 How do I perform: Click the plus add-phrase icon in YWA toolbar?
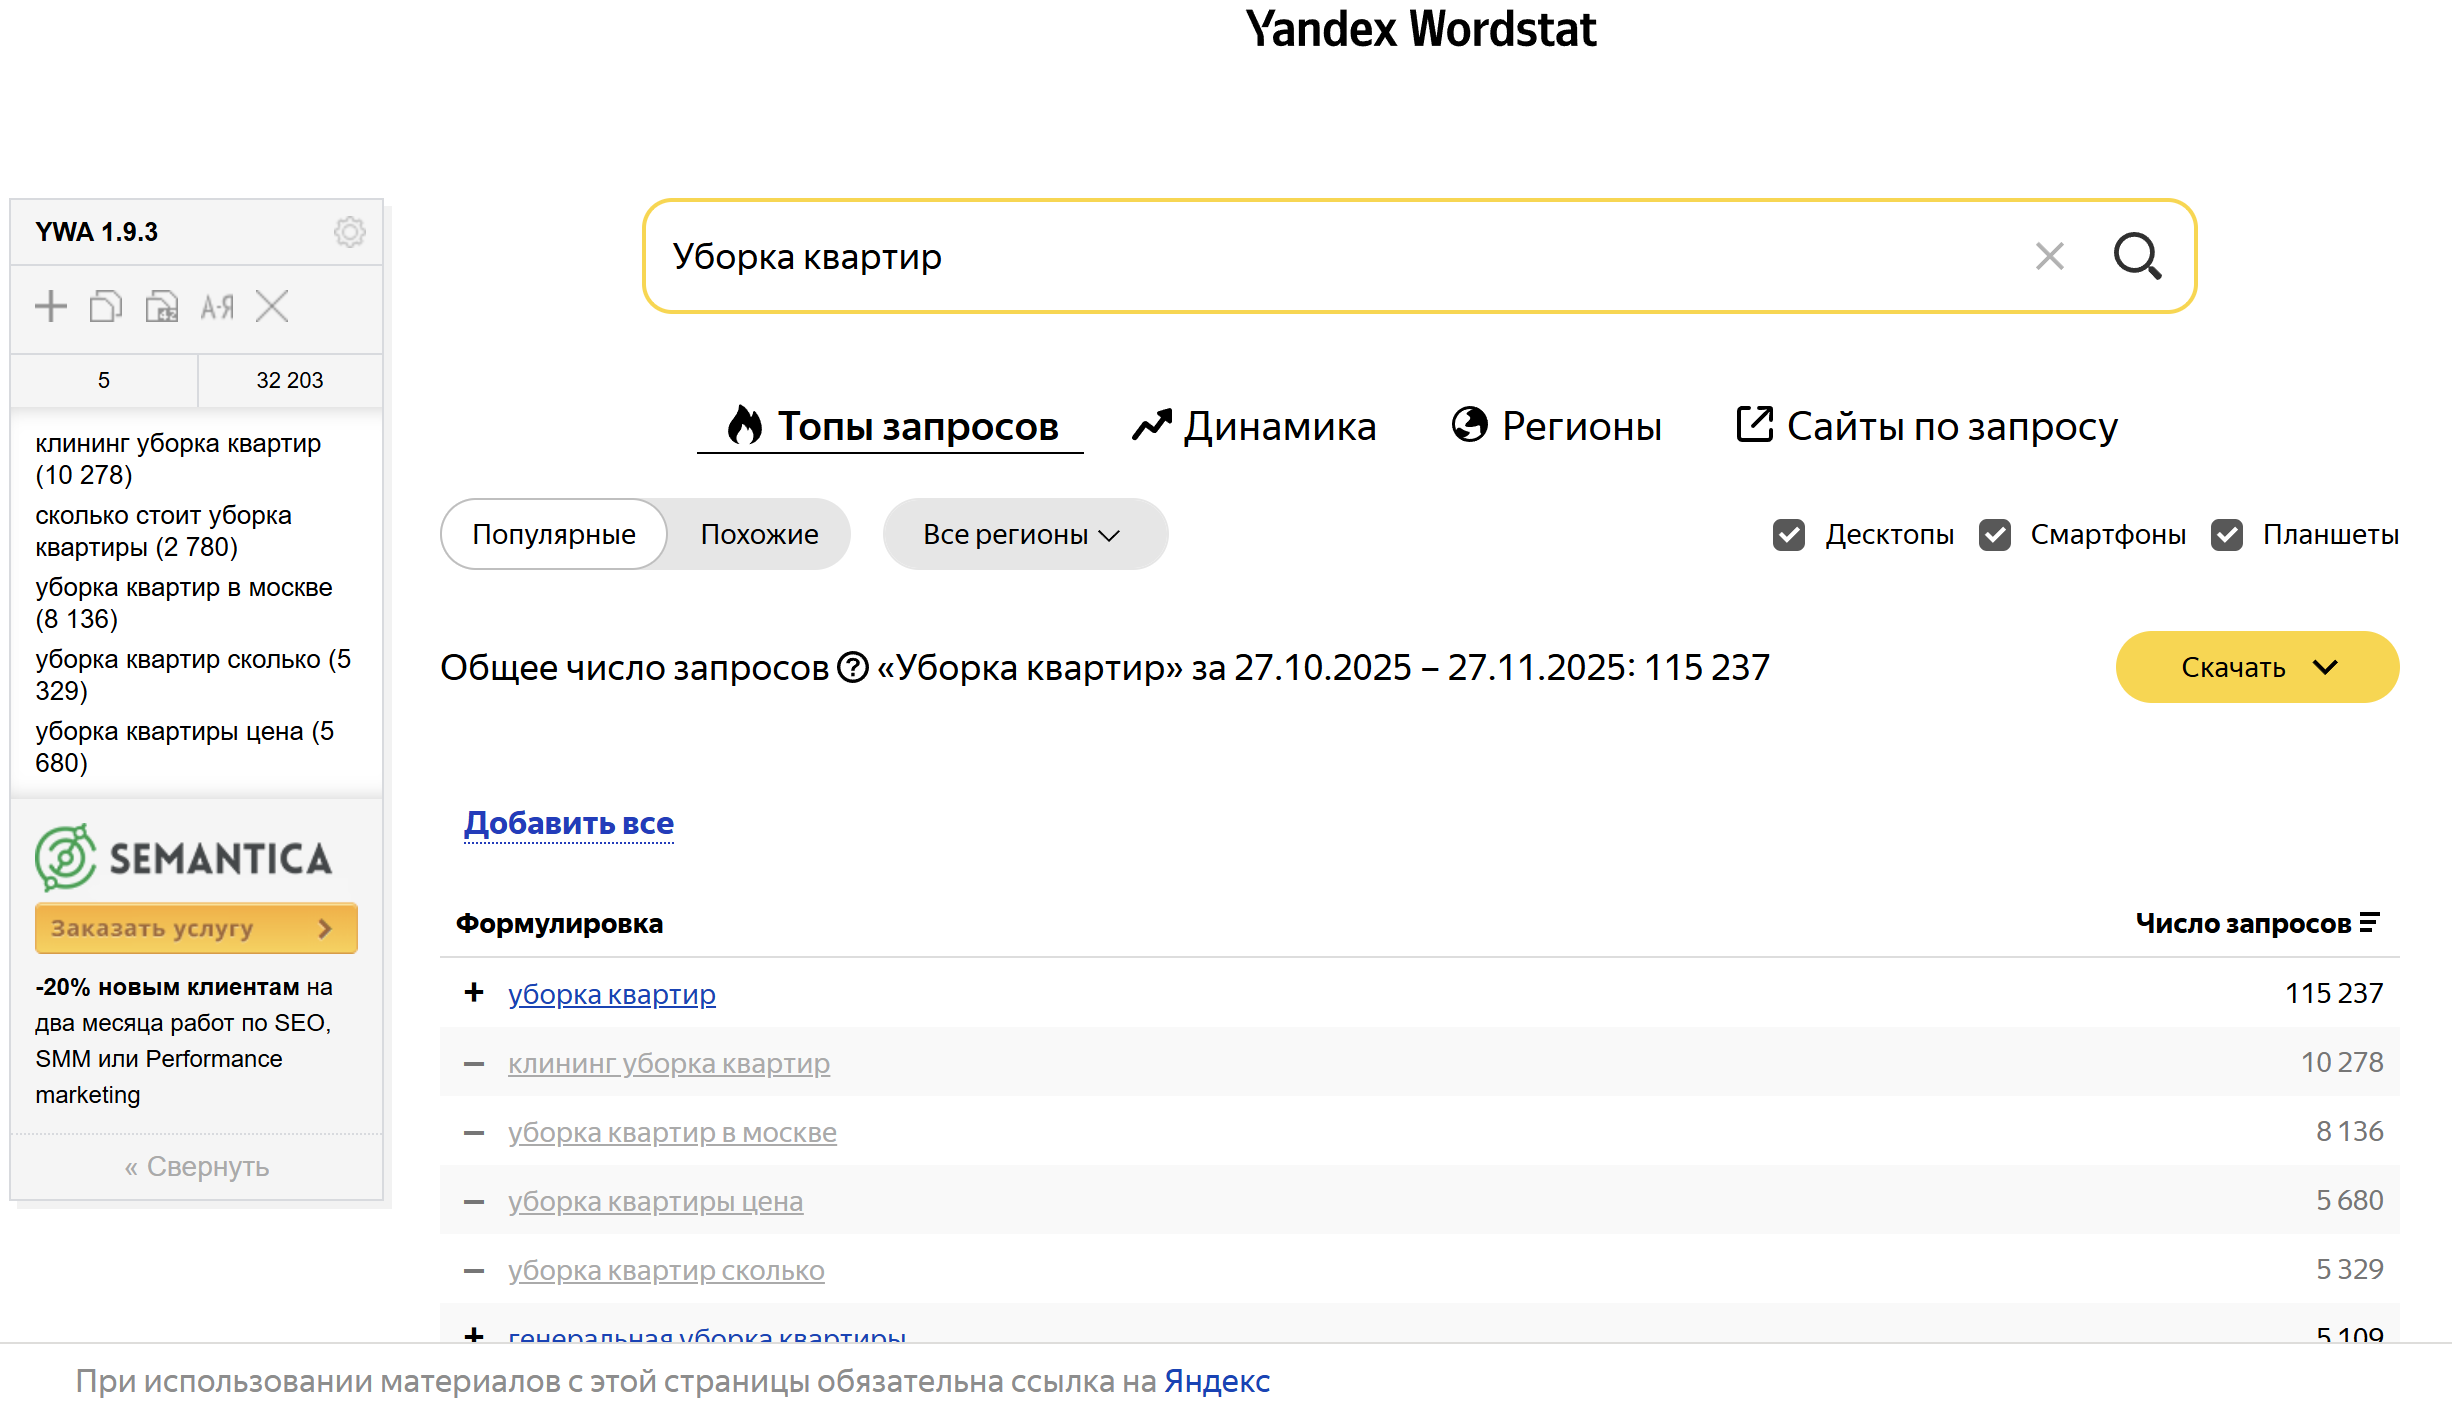[x=51, y=306]
